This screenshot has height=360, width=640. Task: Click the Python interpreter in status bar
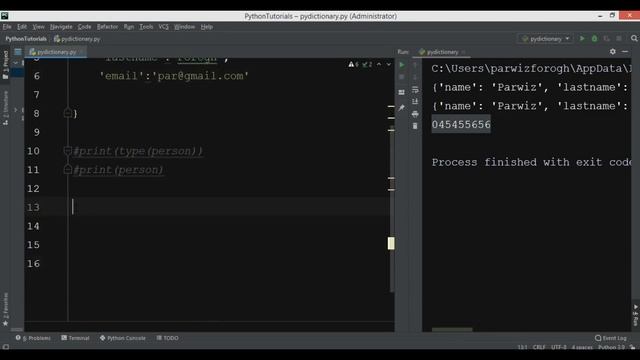point(611,347)
